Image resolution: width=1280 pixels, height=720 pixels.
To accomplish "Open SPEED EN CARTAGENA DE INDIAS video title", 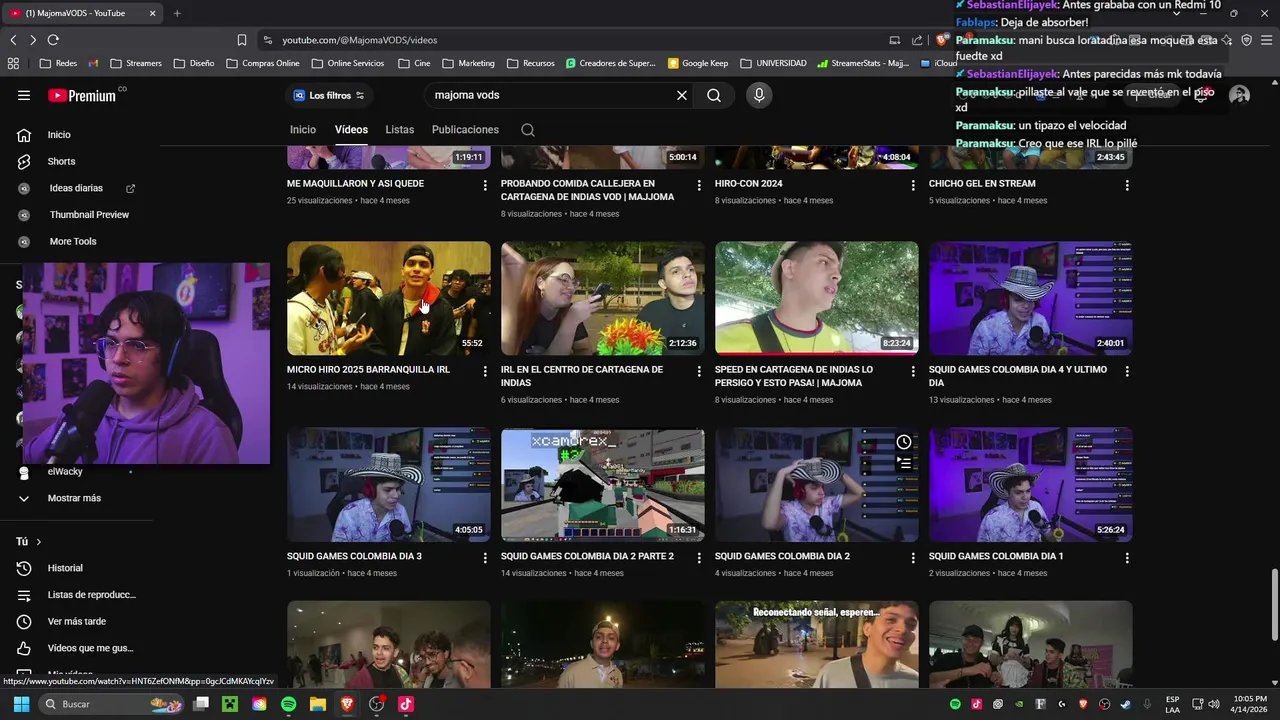I will pyautogui.click(x=794, y=376).
